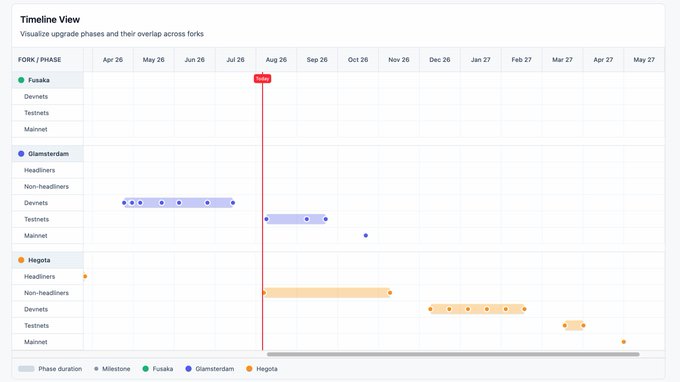
Task: Click the Sep 26 month header
Action: tap(317, 59)
